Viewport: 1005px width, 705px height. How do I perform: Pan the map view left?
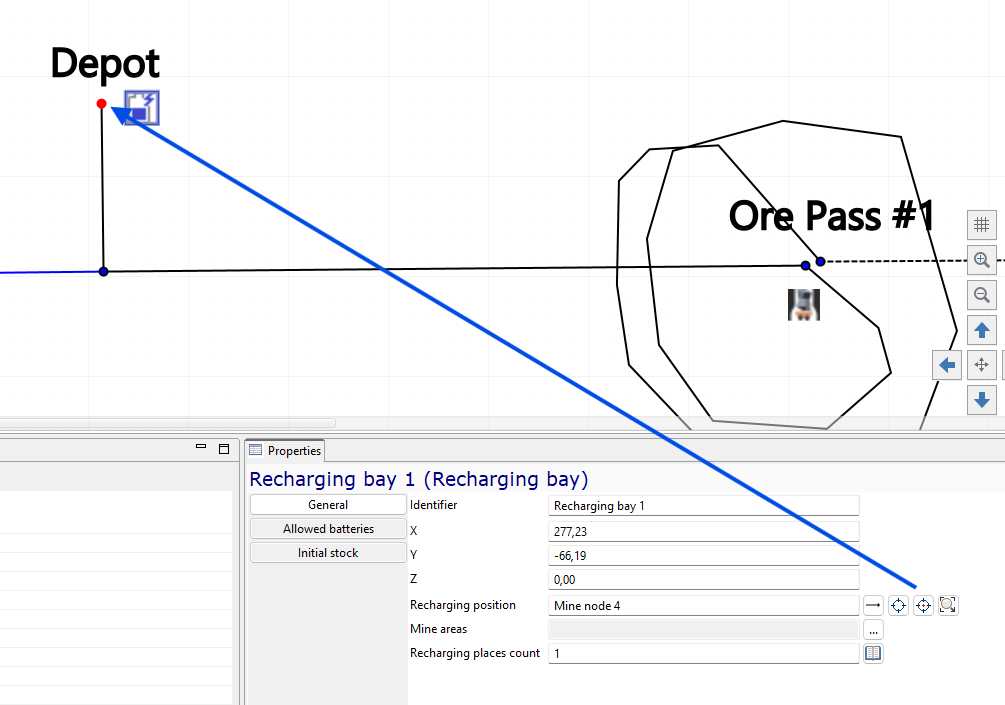947,365
